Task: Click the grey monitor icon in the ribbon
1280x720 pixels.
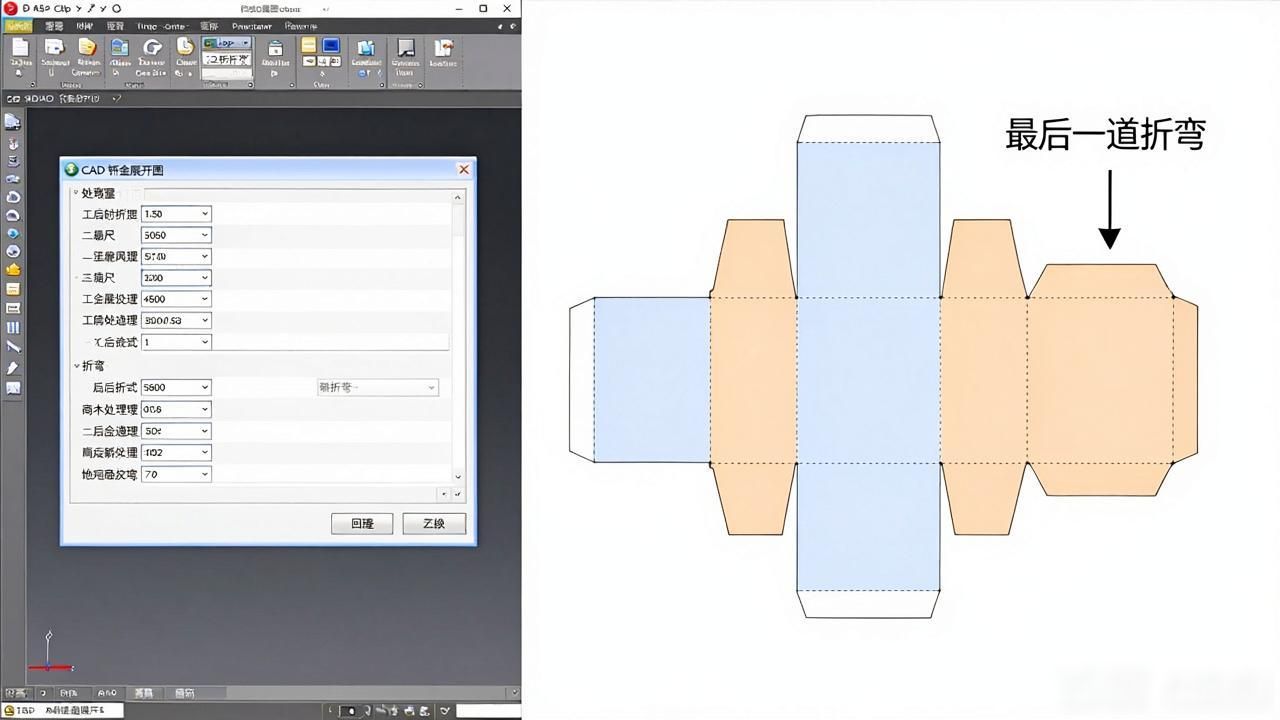Action: [405, 48]
